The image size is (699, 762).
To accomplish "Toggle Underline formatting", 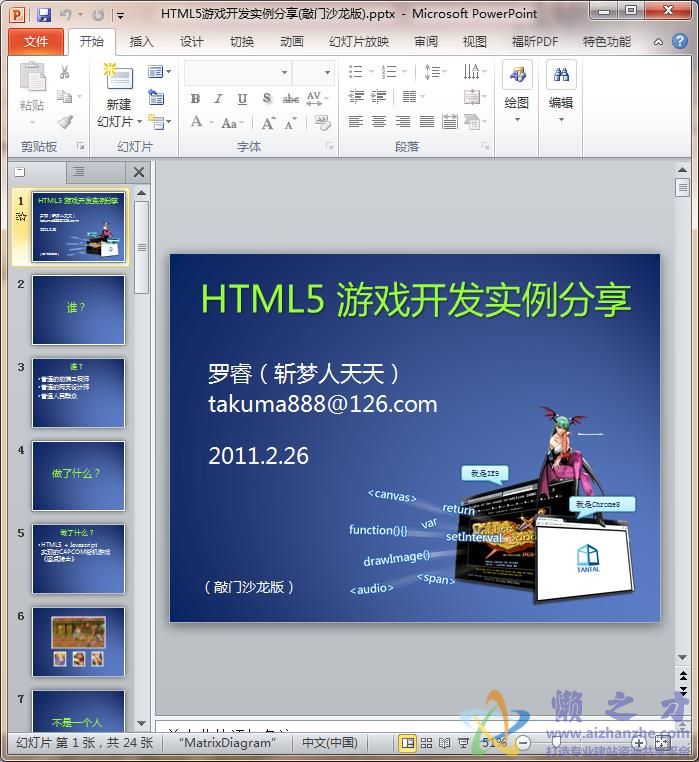I will (242, 99).
